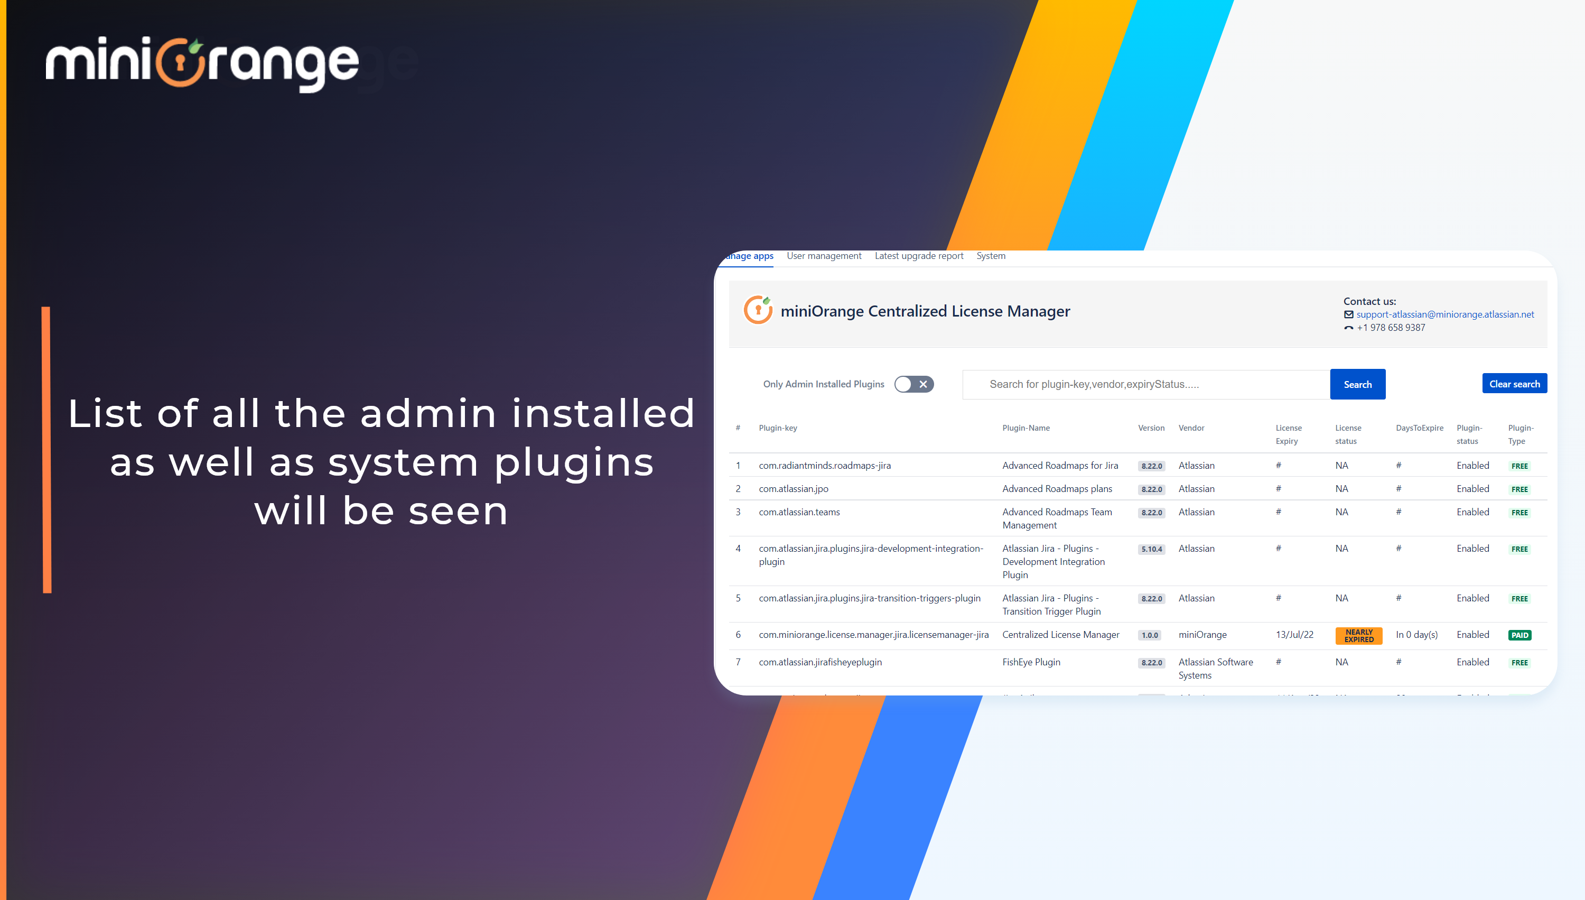The image size is (1585, 900).
Task: Click Development Integration Plugin name cell
Action: [x=1053, y=562]
